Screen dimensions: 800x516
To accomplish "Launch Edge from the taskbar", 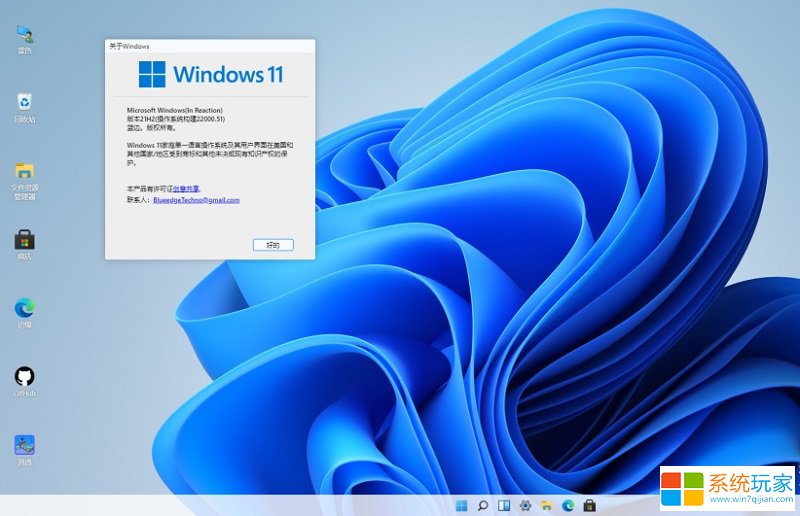I will click(568, 505).
